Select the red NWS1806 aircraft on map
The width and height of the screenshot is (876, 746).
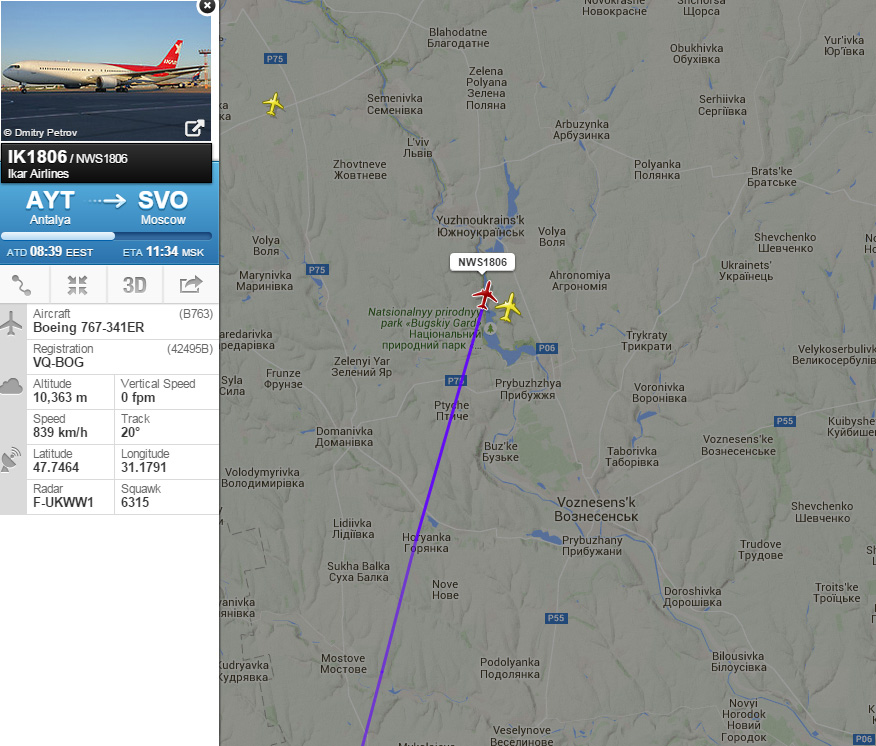pos(484,294)
